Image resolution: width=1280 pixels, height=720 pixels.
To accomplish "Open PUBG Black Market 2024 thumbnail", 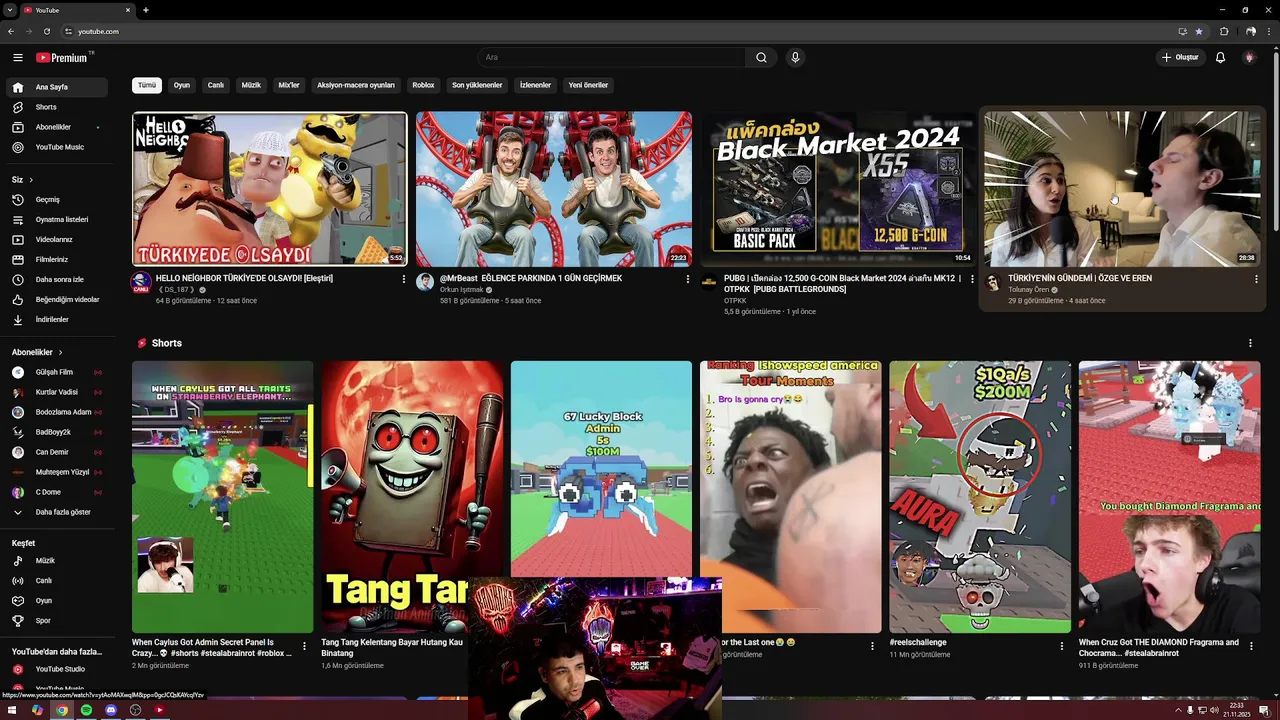I will (x=838, y=189).
